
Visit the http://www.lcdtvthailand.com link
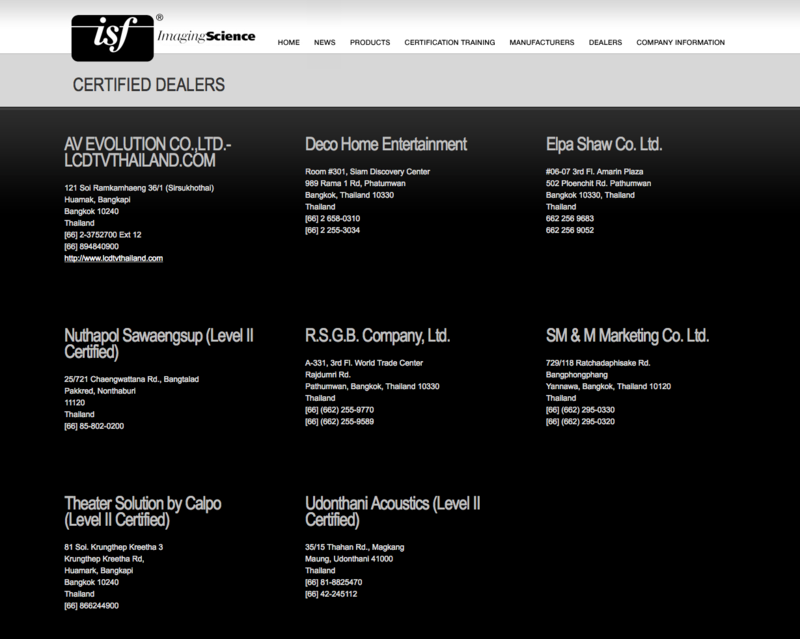point(114,258)
